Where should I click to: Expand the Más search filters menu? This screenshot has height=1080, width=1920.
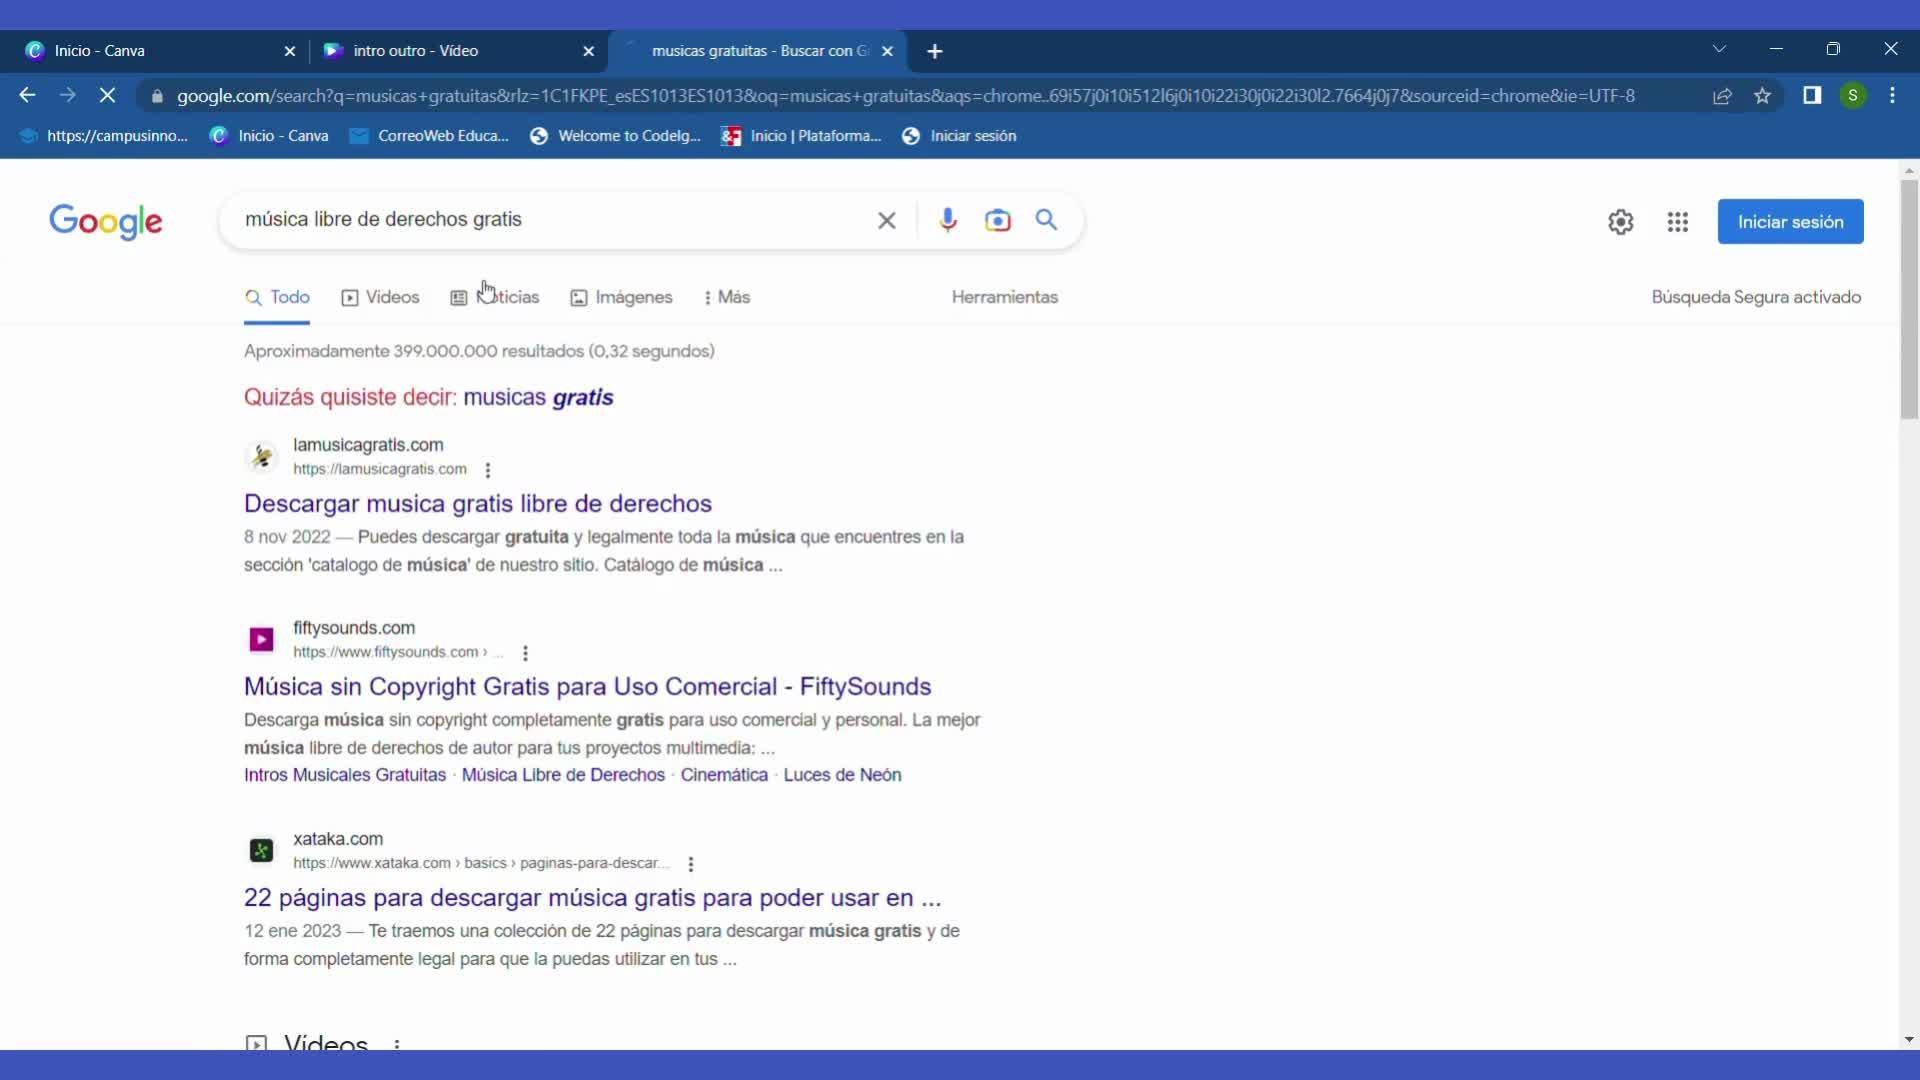click(727, 297)
